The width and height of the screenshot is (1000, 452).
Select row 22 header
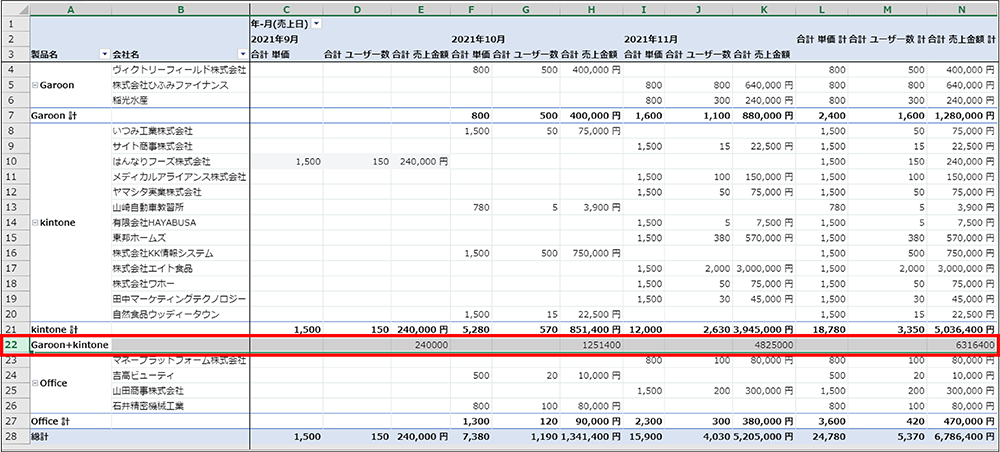15,345
